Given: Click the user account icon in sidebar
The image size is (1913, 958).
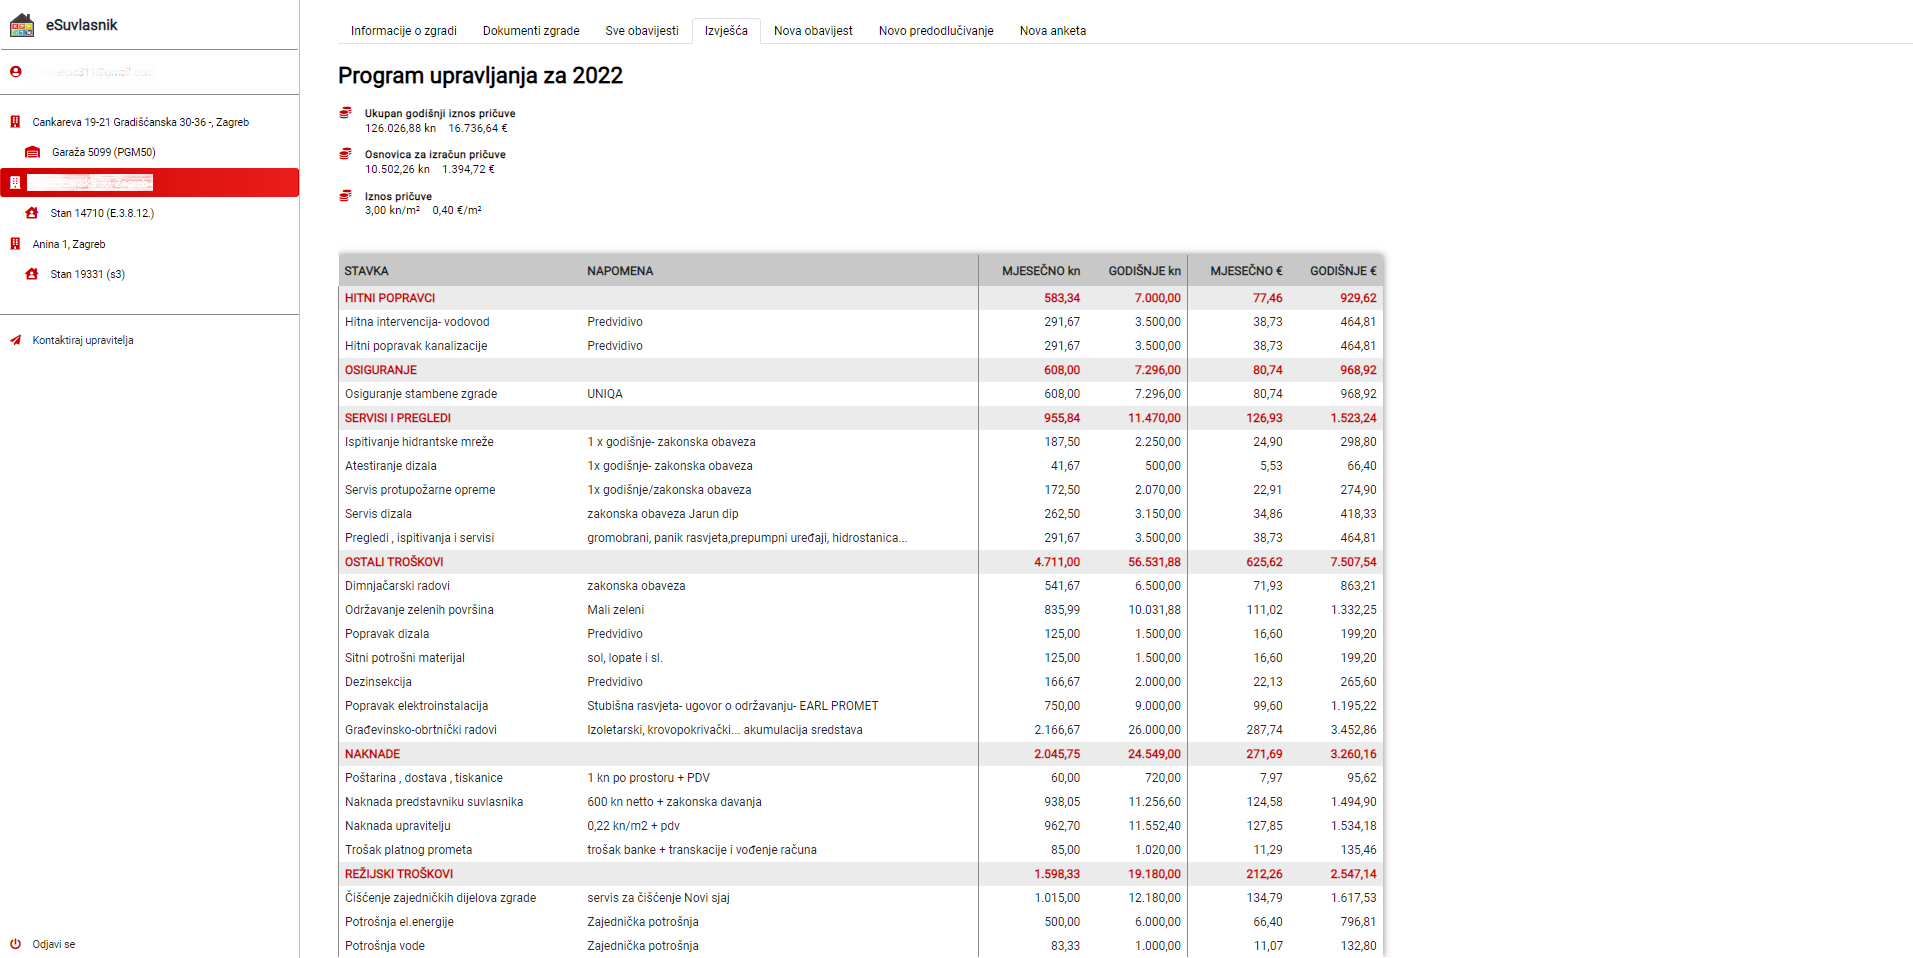Looking at the screenshot, I should (16, 72).
